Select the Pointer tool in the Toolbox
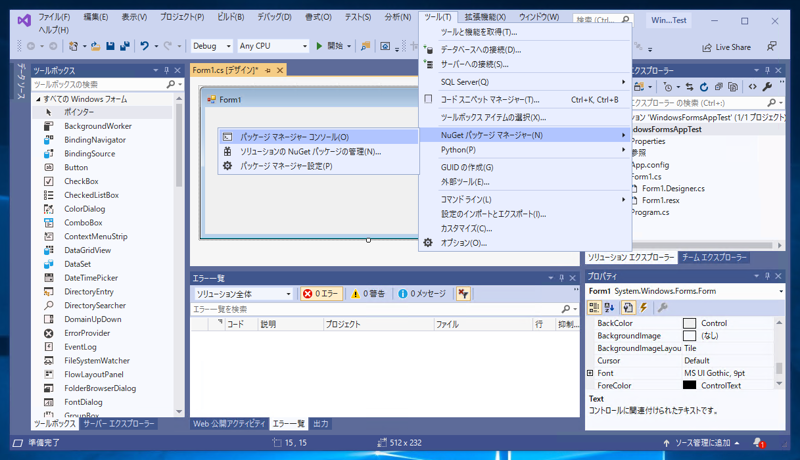The height and width of the screenshot is (460, 800). [x=102, y=112]
